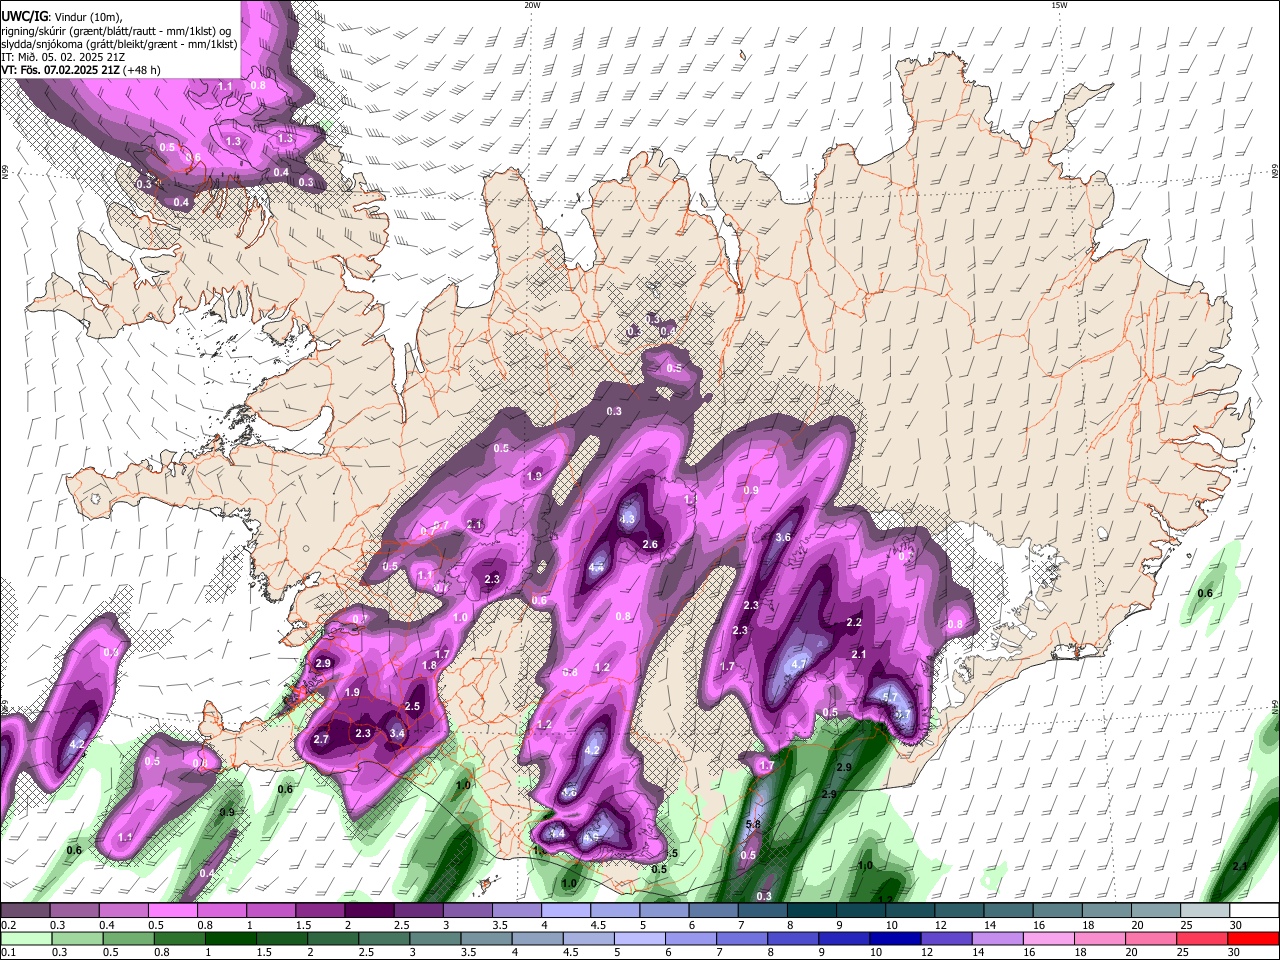The height and width of the screenshot is (960, 1280).
Task: Click the "5.7" precipitation value on map
Action: (890, 696)
